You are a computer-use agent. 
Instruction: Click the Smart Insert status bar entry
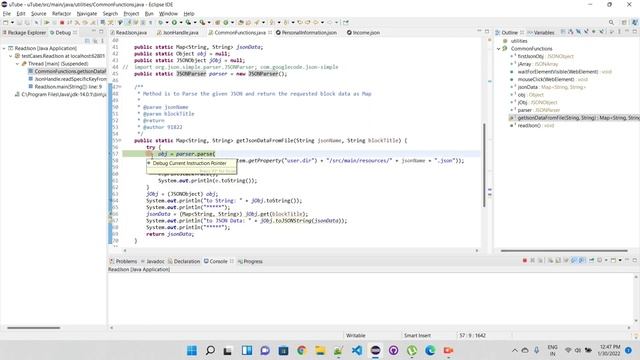[417, 336]
